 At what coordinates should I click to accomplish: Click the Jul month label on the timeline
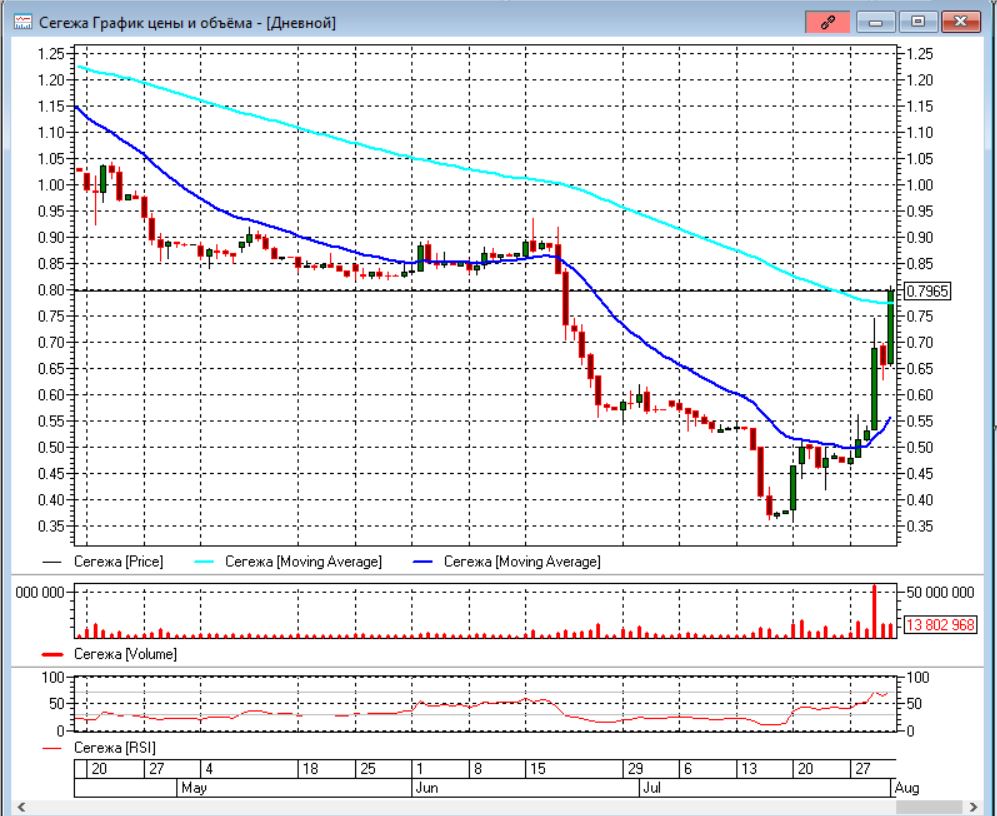pyautogui.click(x=651, y=787)
